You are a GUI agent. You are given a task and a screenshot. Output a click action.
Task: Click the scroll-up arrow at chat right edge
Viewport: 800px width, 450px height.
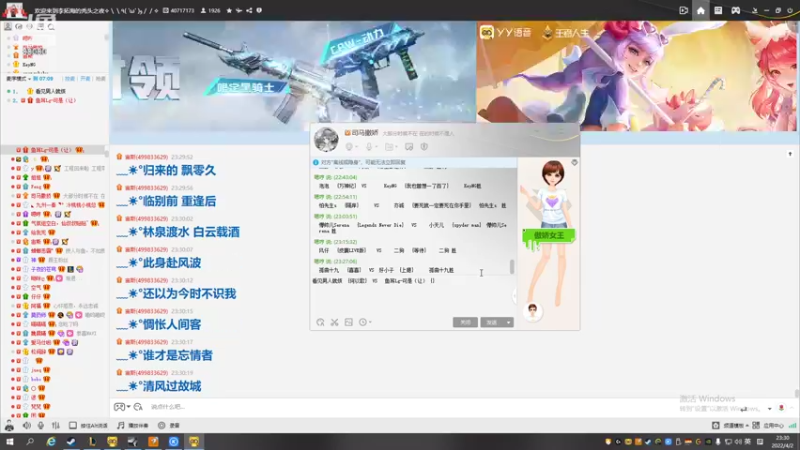pos(790,154)
